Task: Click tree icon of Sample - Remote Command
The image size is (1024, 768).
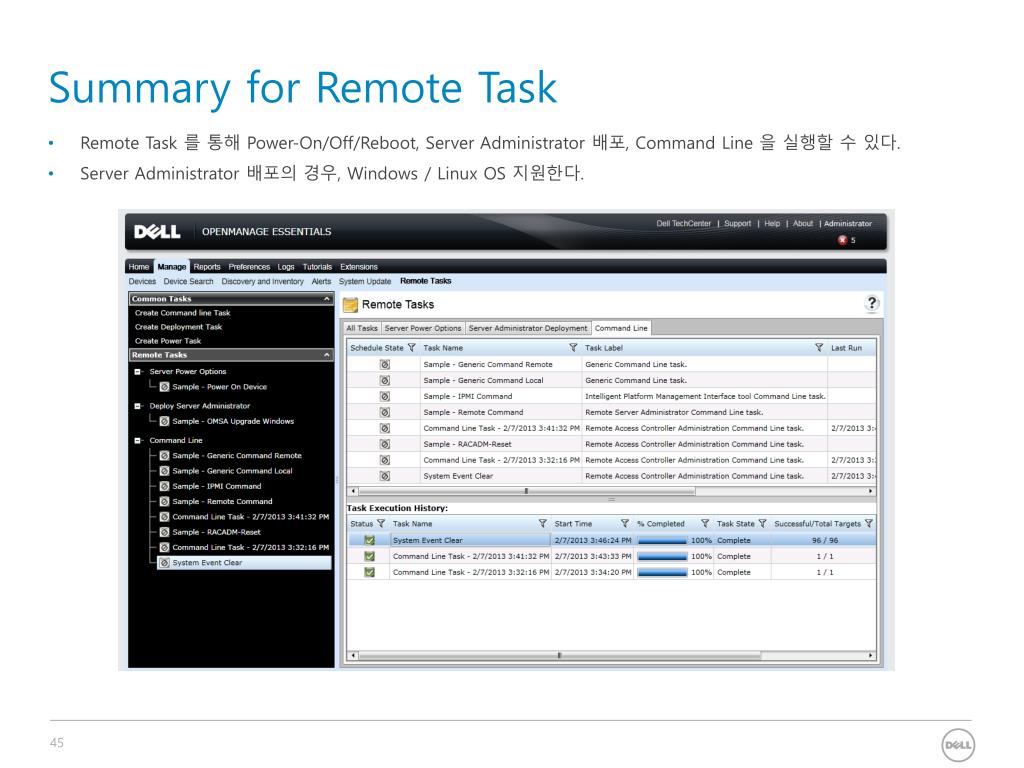Action: coord(165,502)
